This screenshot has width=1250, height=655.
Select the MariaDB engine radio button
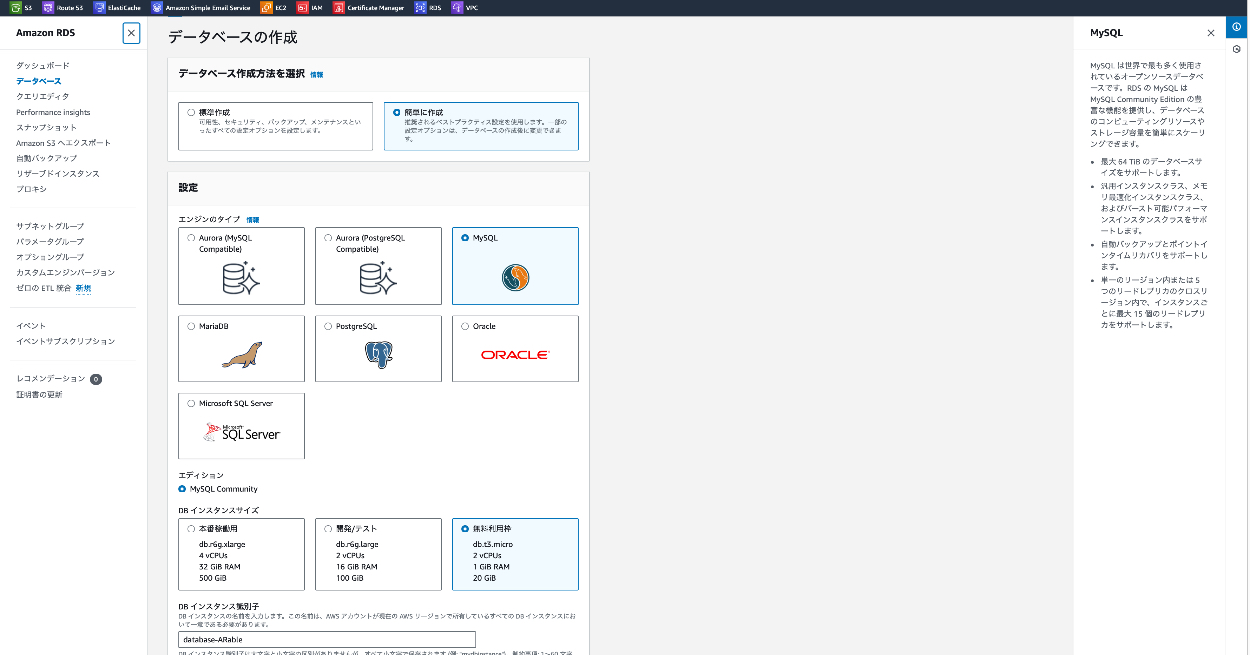(191, 326)
